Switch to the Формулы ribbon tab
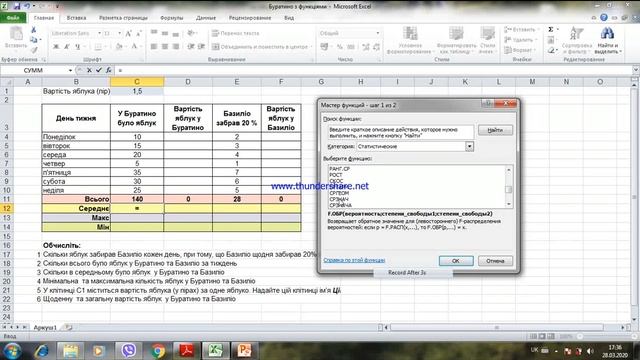Image resolution: width=640 pixels, height=360 pixels. point(172,18)
